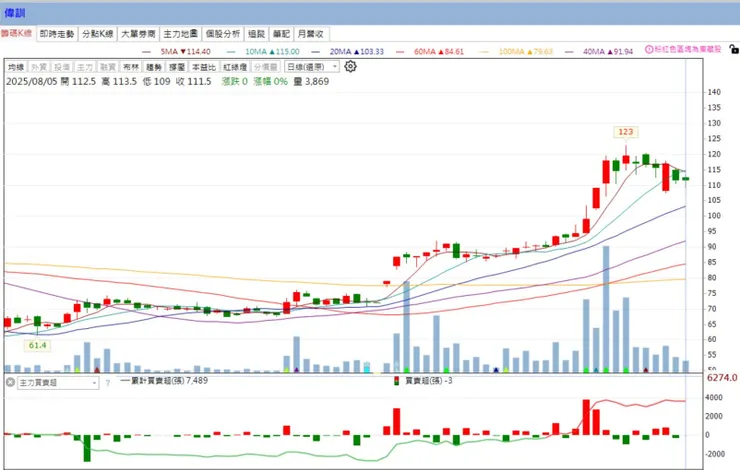Image resolution: width=740 pixels, height=470 pixels.
Task: Click the 偉訓 stock title
Action: [15, 13]
